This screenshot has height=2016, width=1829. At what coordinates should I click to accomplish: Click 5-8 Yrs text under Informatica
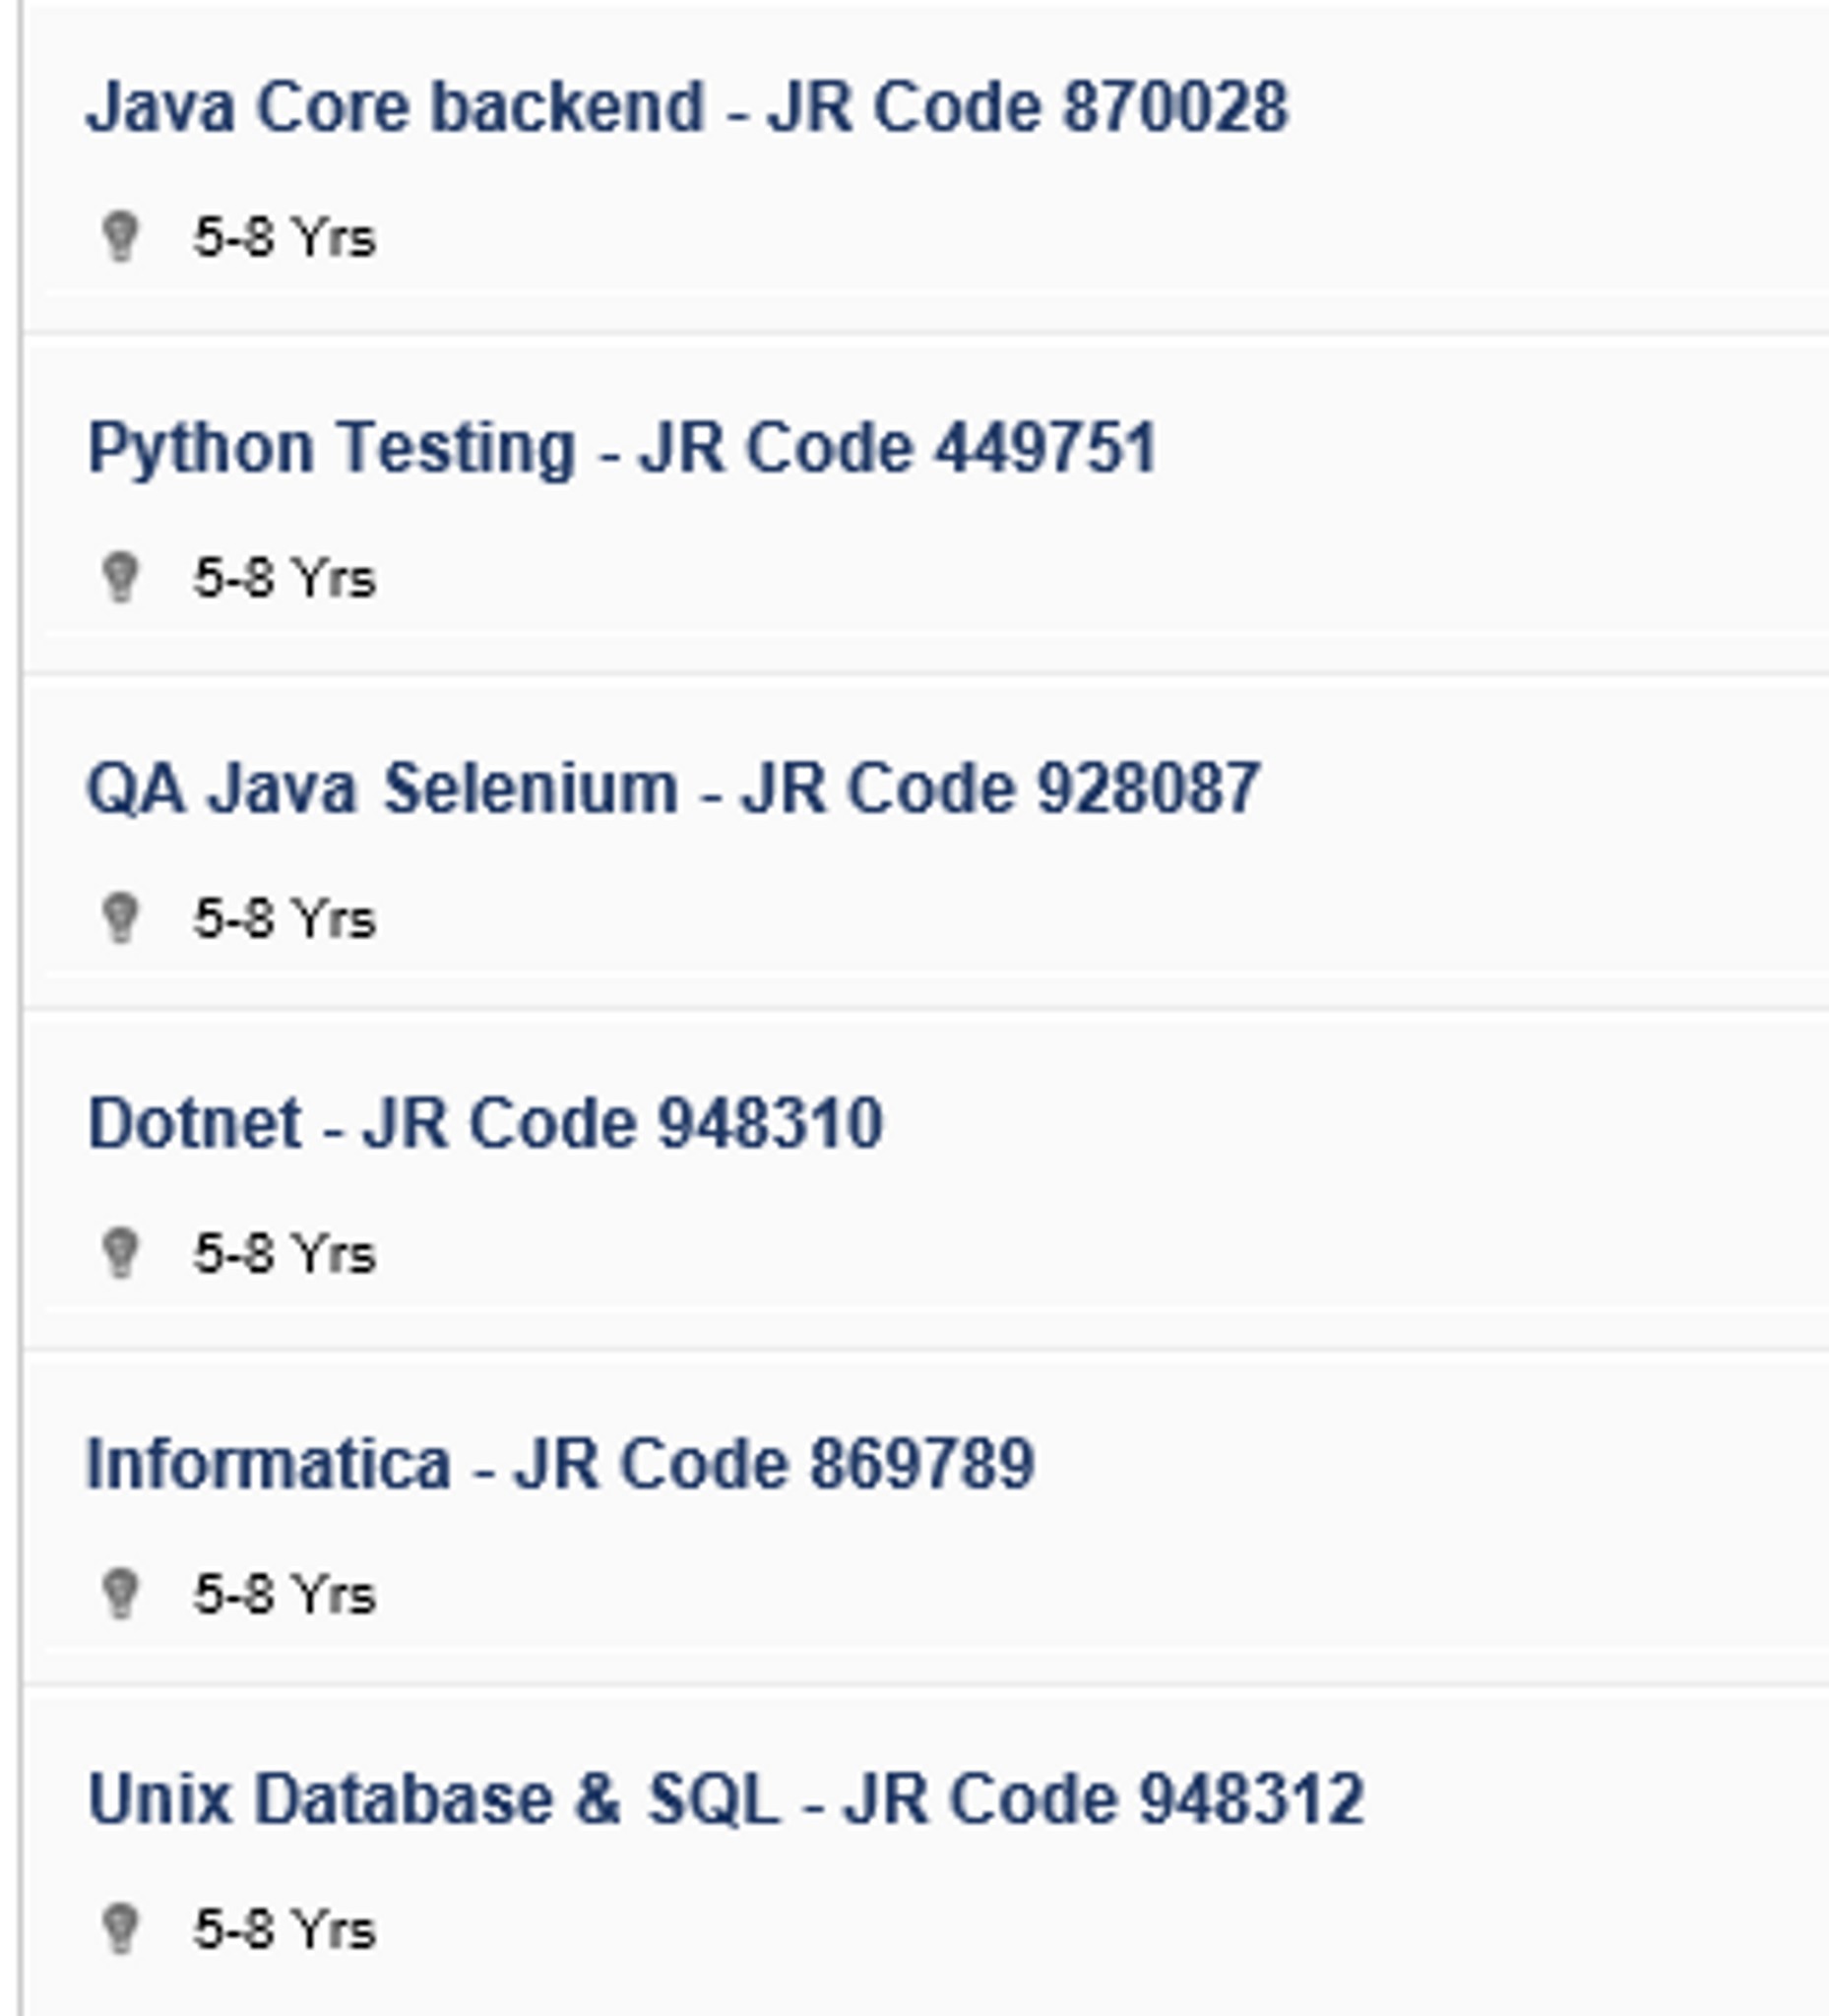pos(285,1593)
